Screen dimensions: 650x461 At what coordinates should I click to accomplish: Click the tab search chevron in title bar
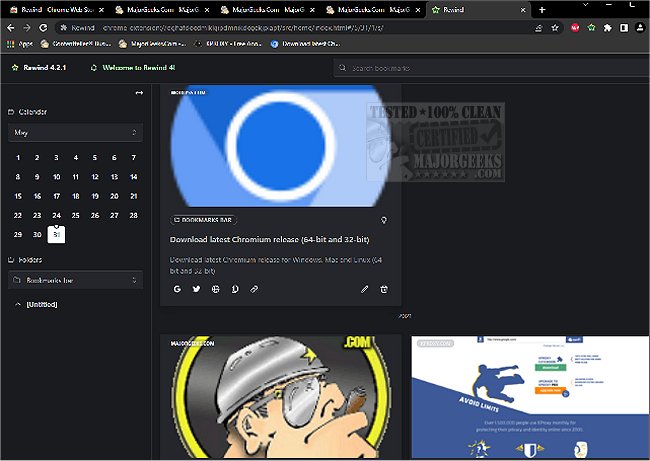[x=585, y=5]
